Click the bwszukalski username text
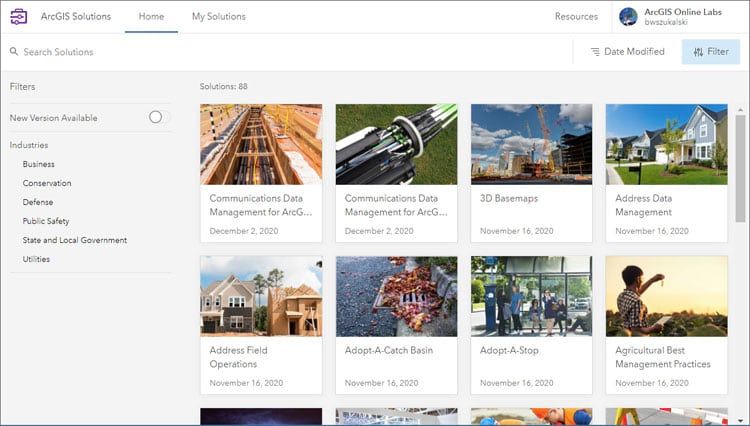 coord(666,22)
